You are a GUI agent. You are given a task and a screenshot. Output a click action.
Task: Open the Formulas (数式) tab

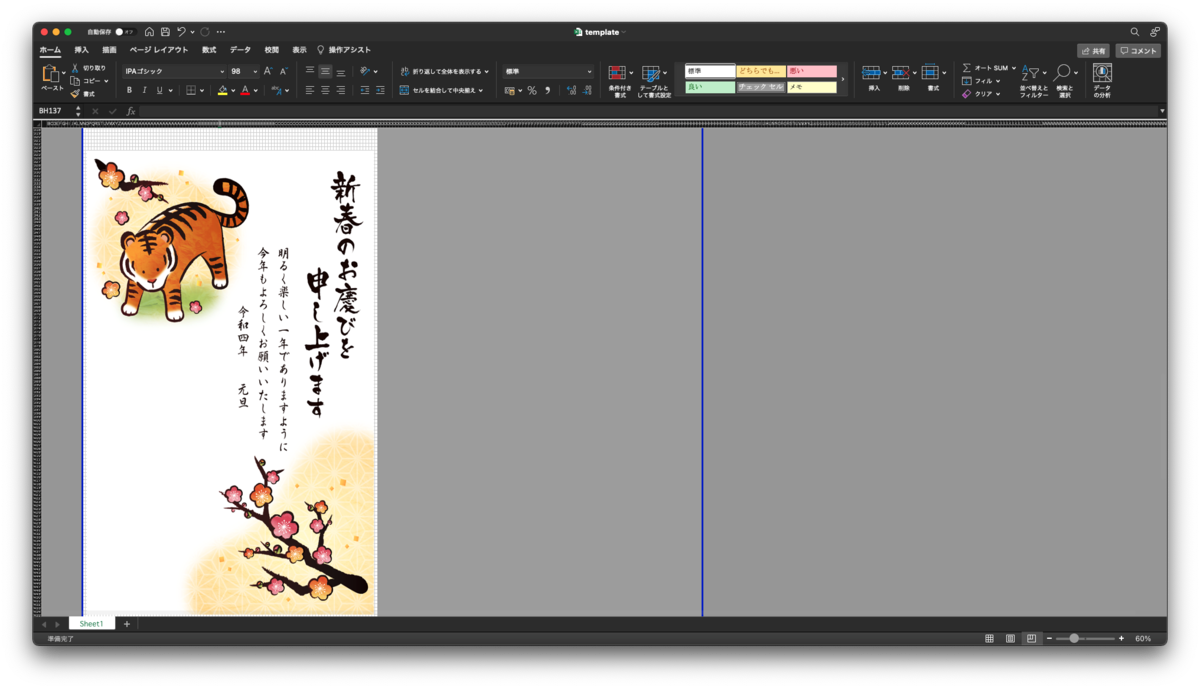(209, 50)
